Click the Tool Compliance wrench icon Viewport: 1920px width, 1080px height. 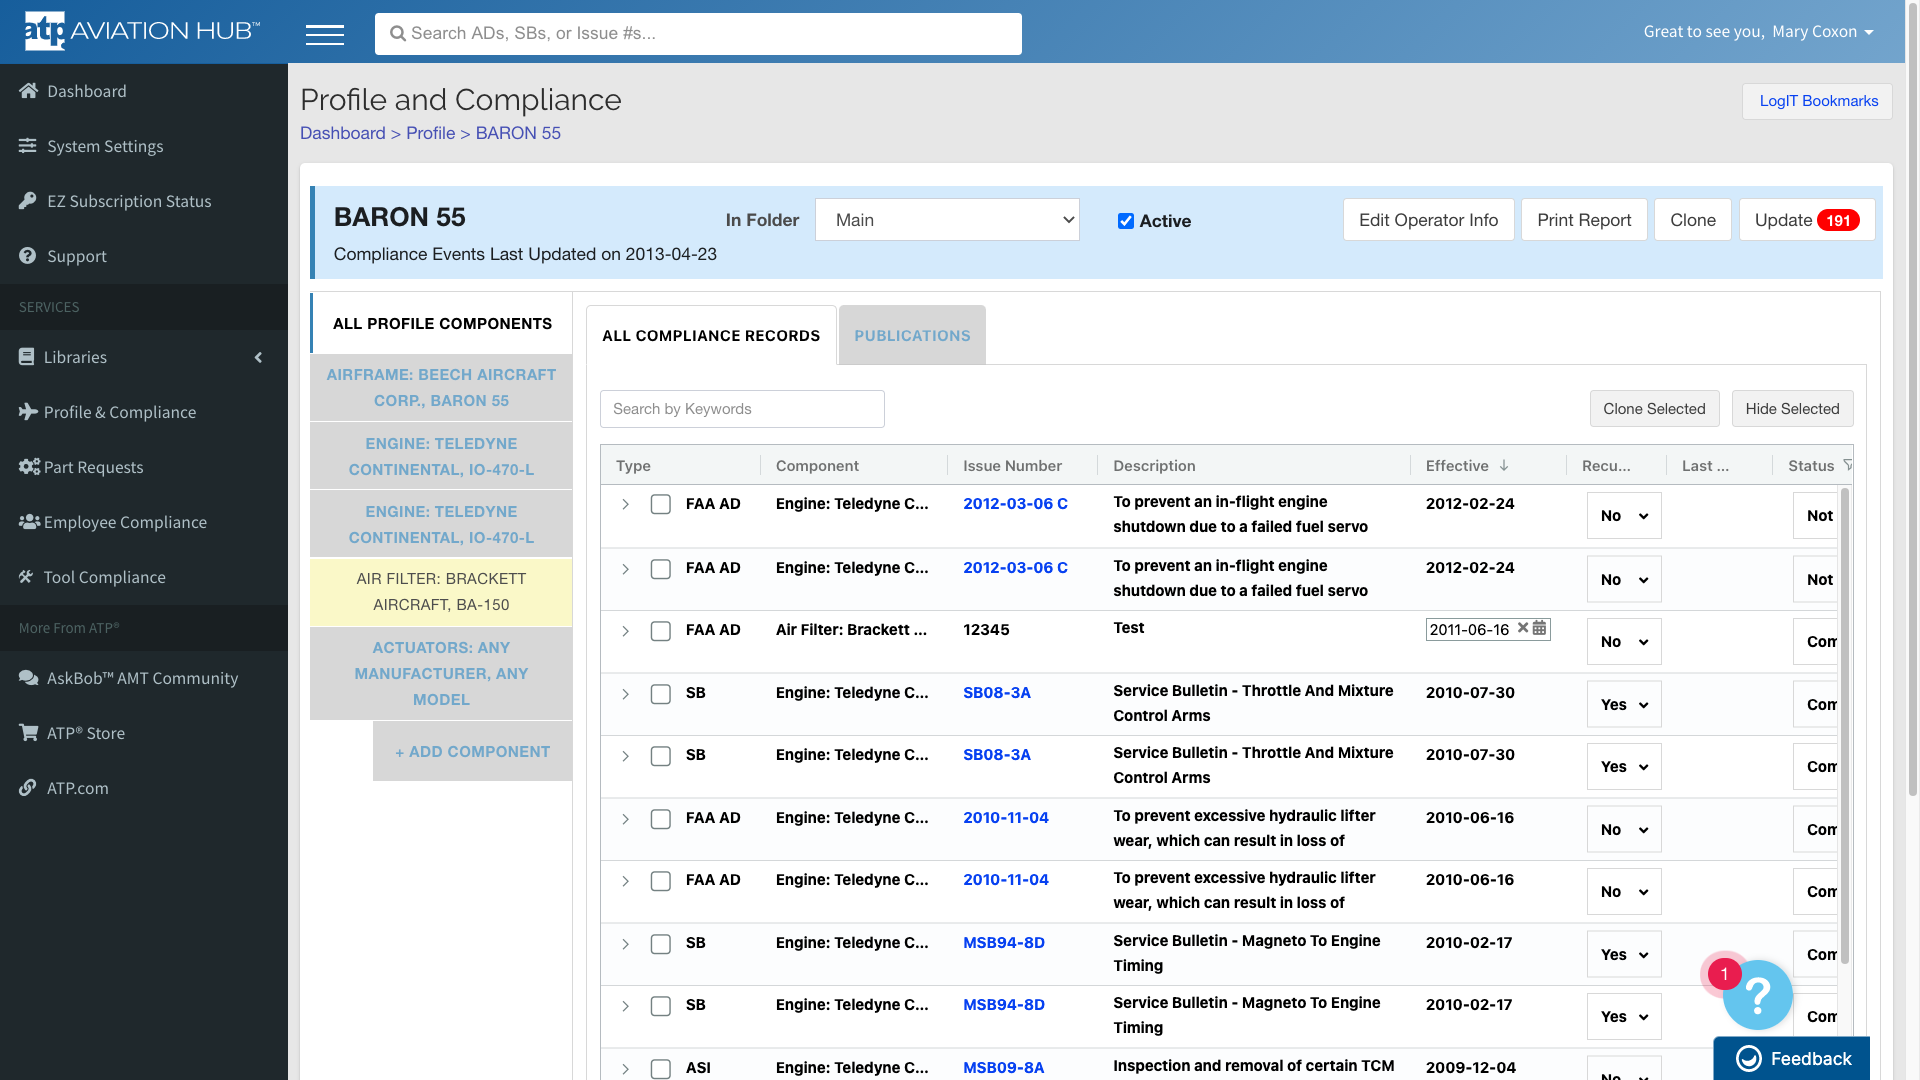26,577
